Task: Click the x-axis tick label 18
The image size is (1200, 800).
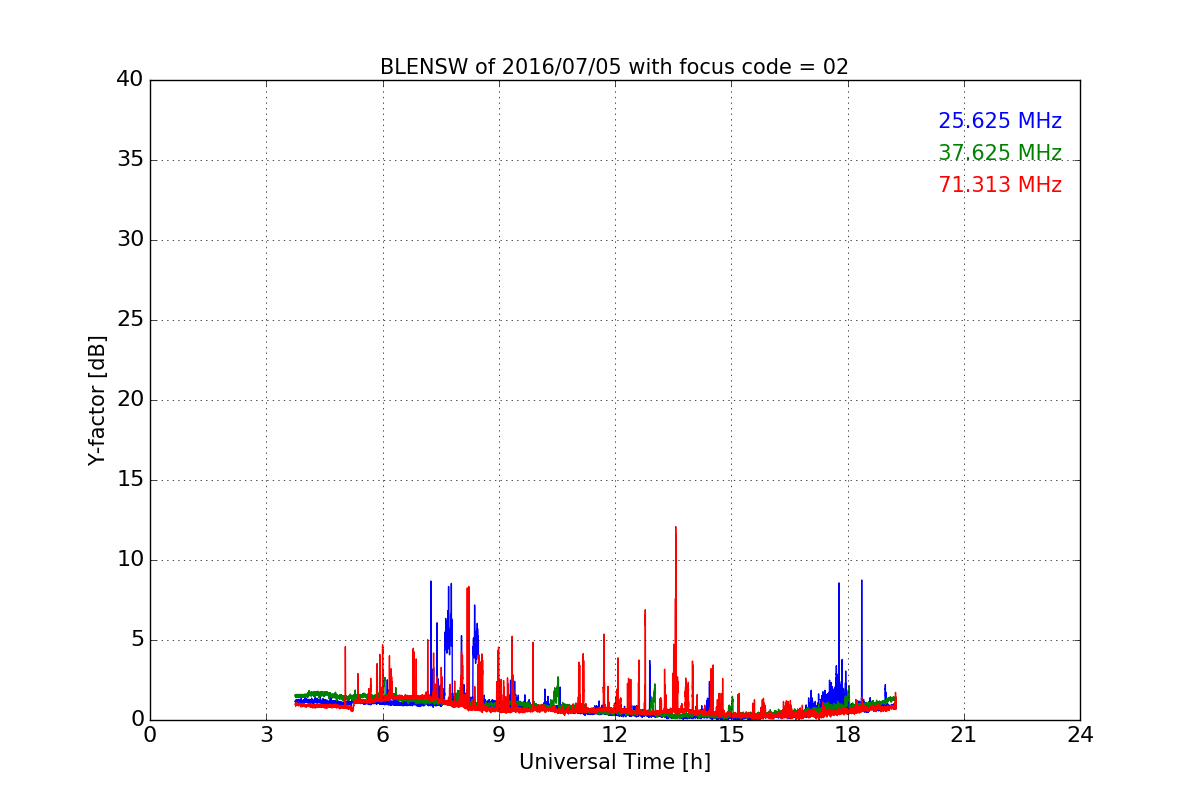Action: point(848,735)
